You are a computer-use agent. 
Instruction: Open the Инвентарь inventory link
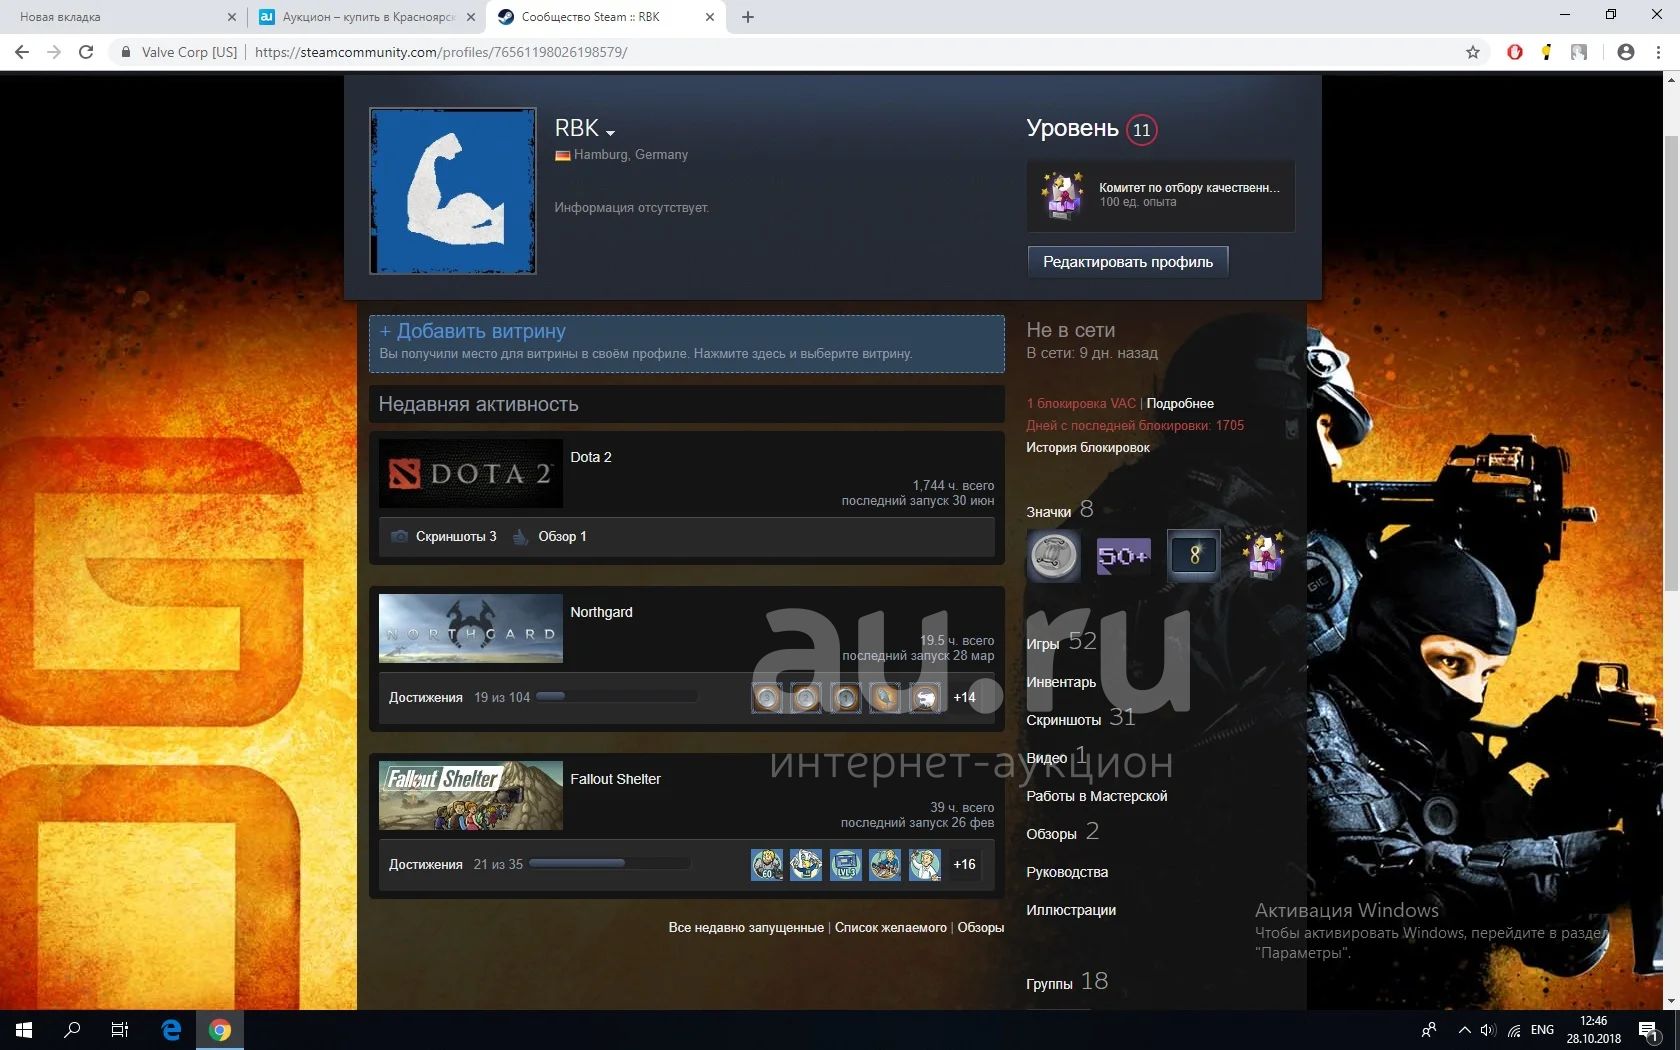coord(1061,682)
